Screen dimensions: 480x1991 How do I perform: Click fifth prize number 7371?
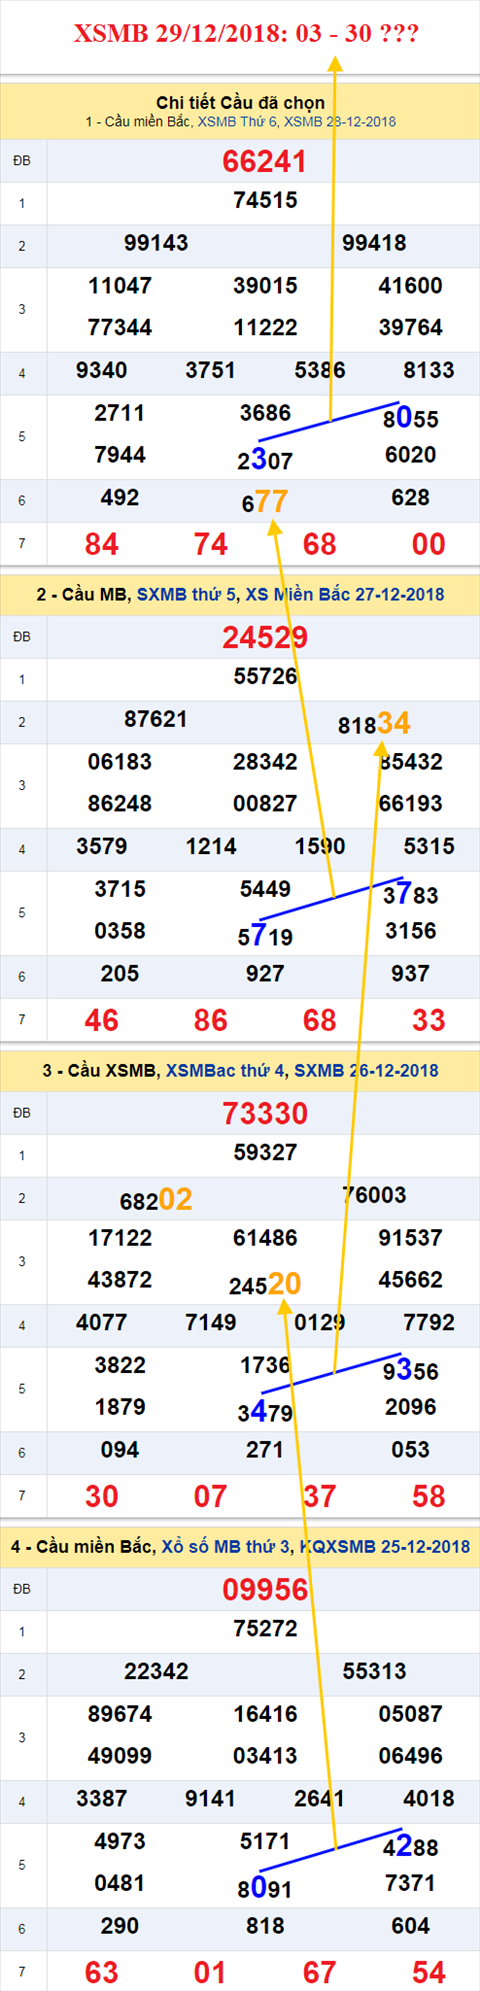click(x=410, y=1883)
